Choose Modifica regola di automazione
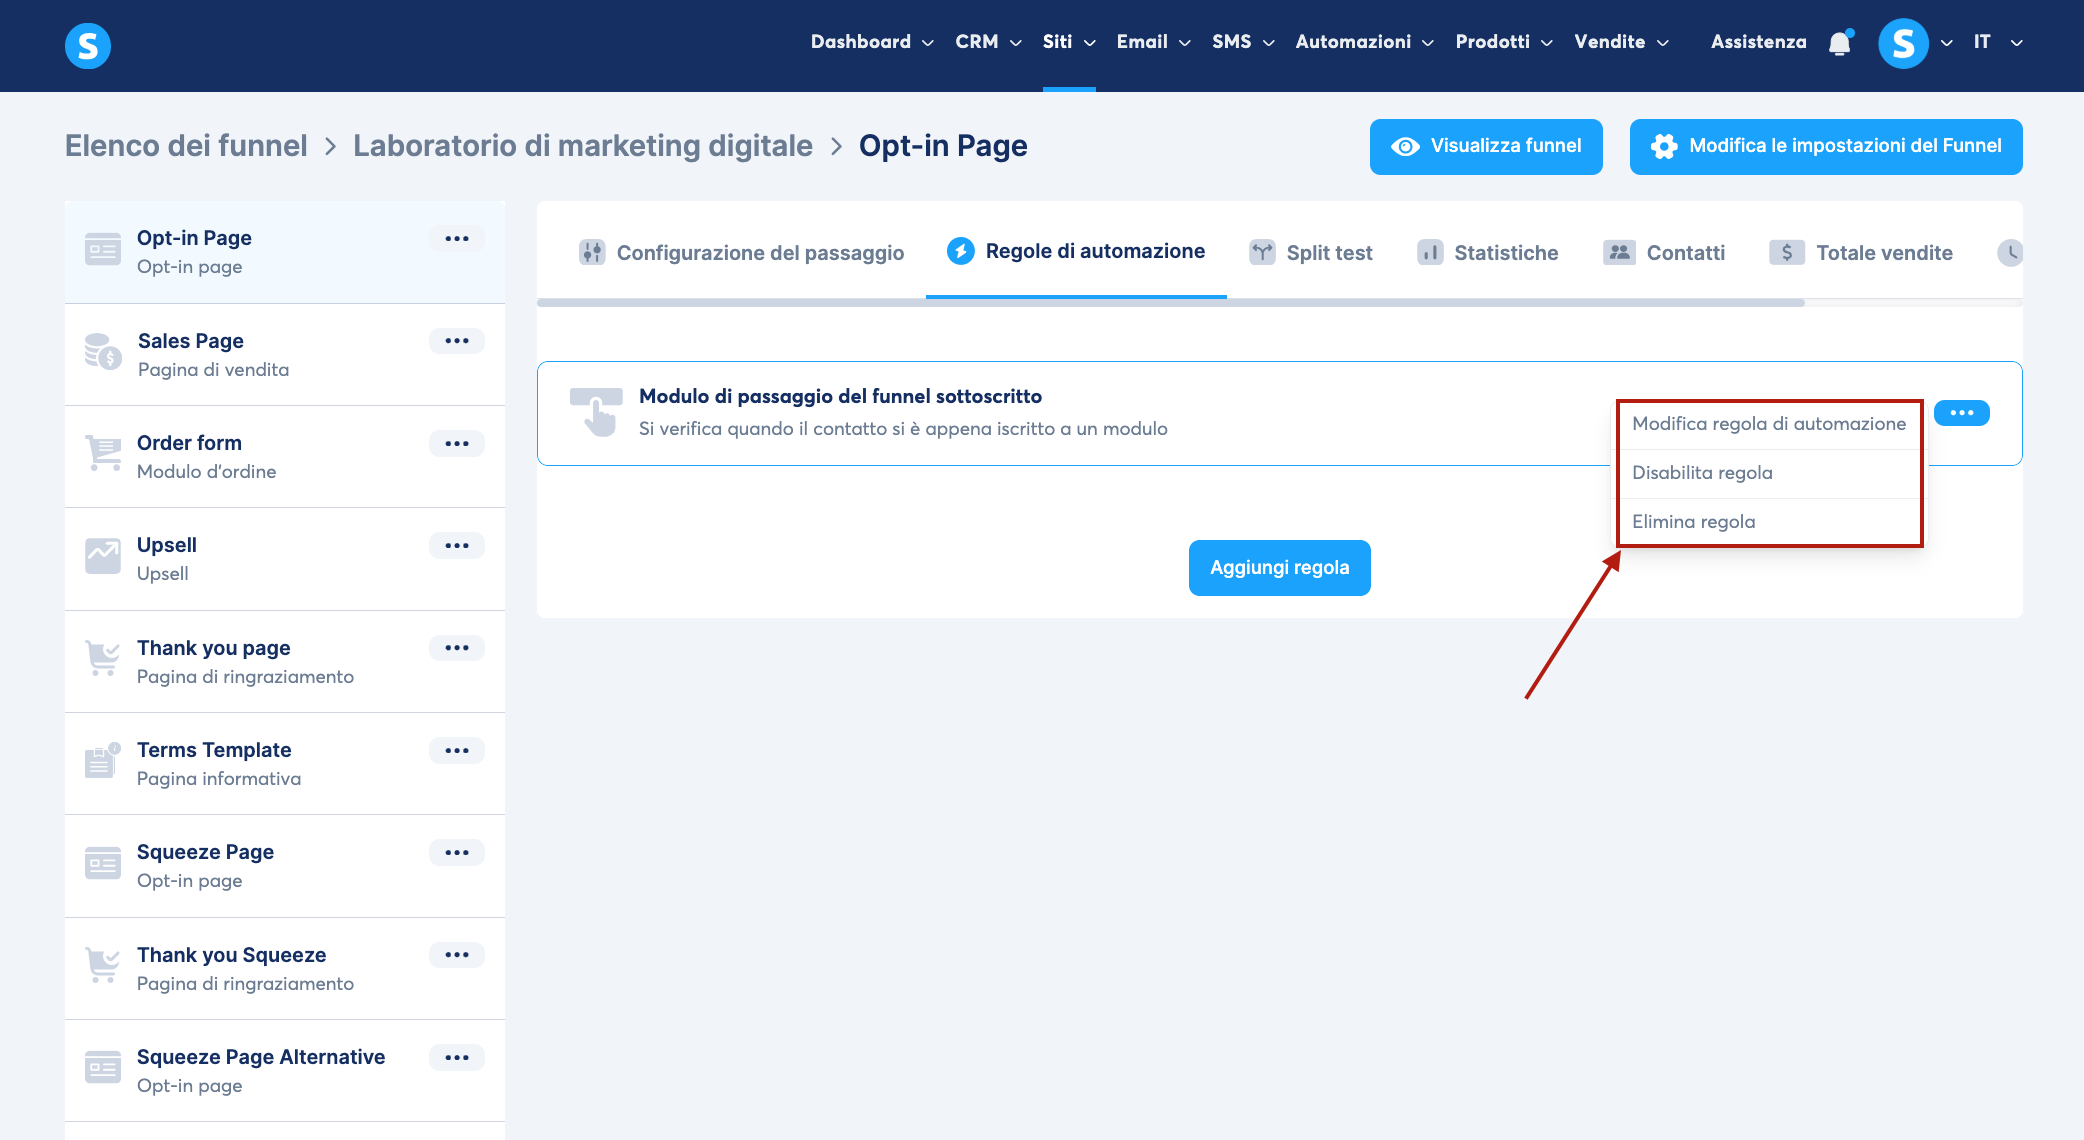The height and width of the screenshot is (1140, 2084). click(1769, 424)
